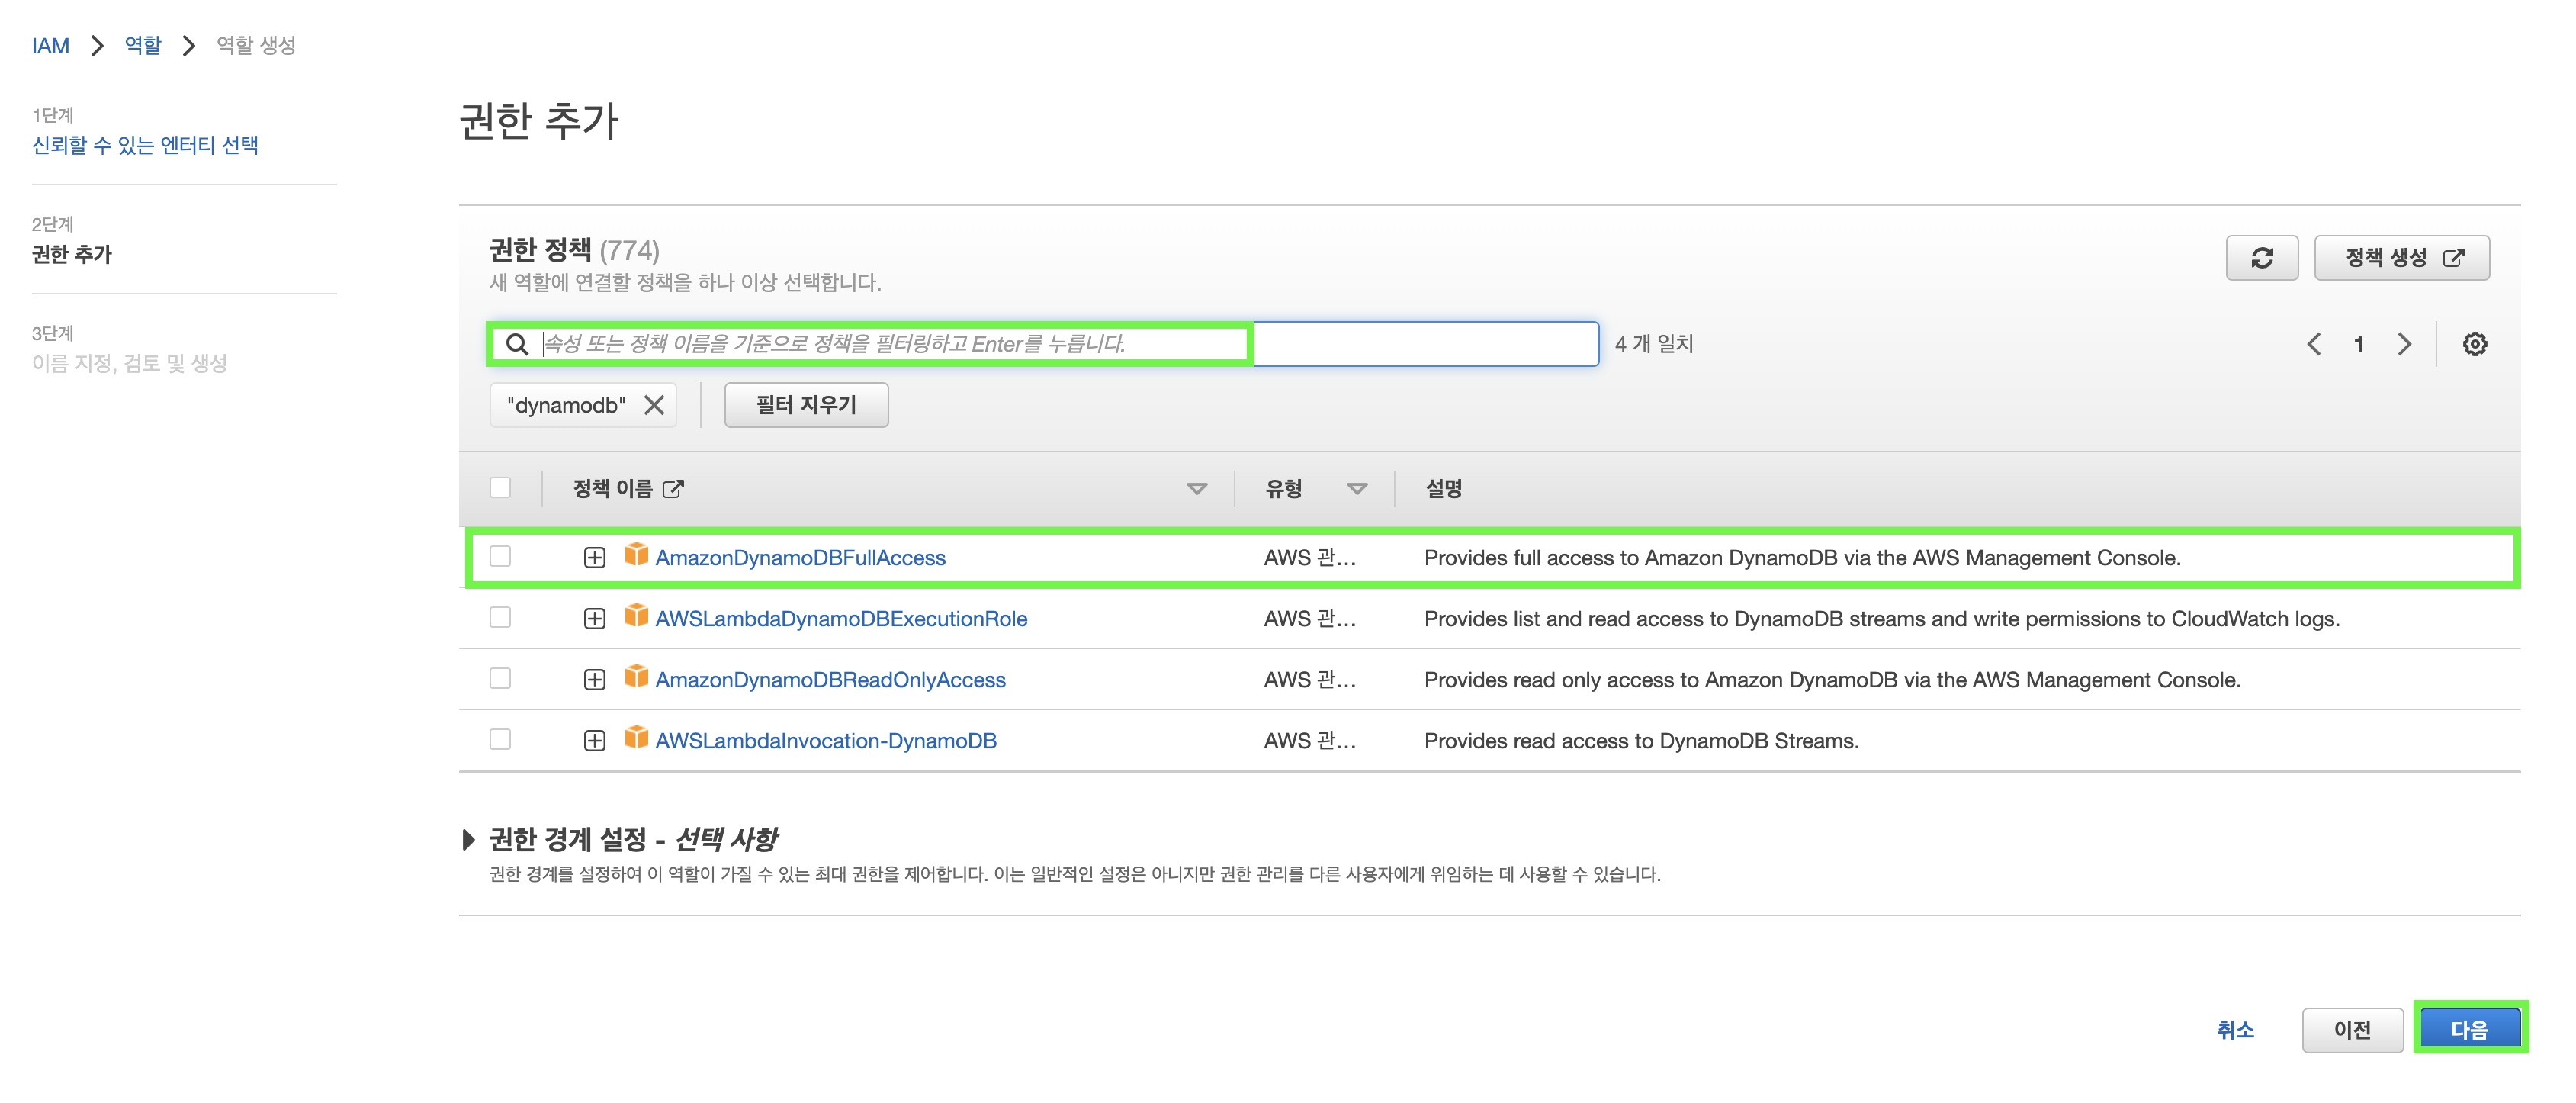Go to step 1 신뢰할 수 있는 엔터티 선택
This screenshot has height=1103, width=2576.
145,146
